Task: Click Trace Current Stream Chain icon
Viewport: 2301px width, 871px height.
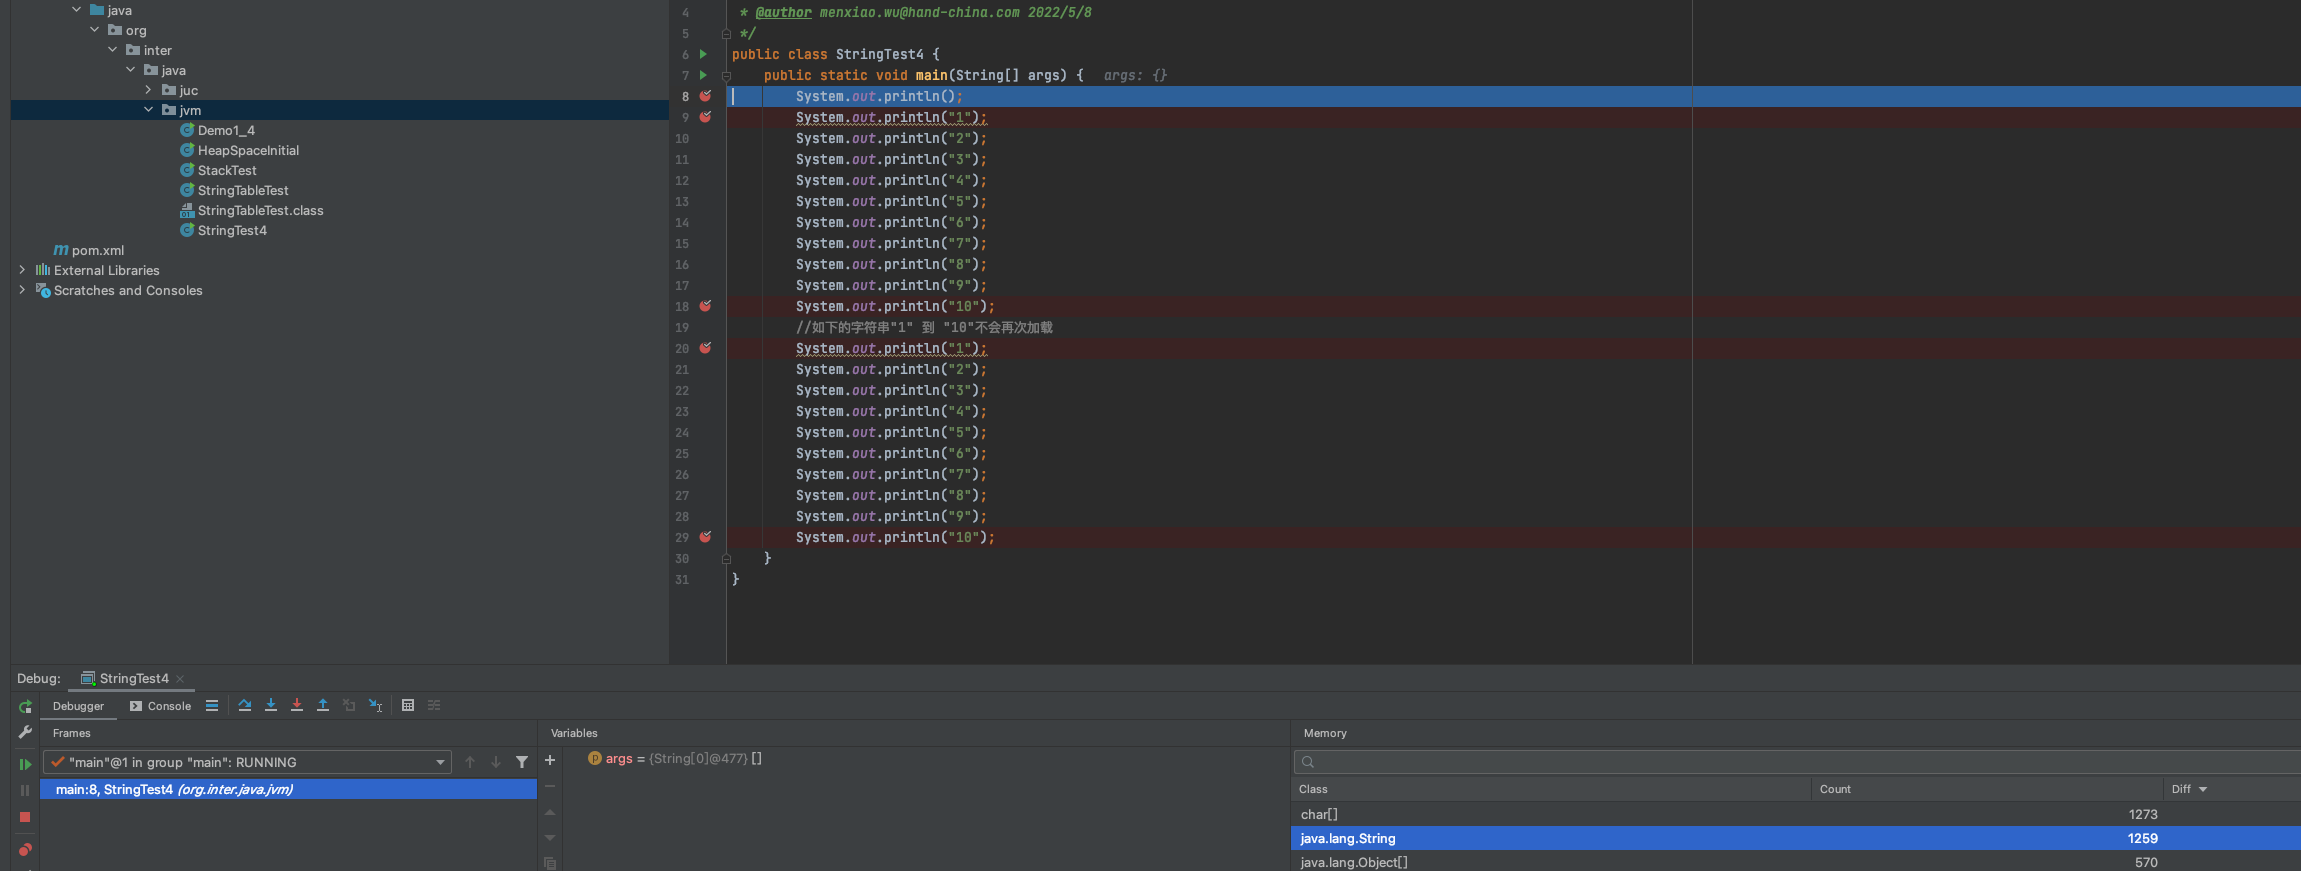Action: point(434,705)
